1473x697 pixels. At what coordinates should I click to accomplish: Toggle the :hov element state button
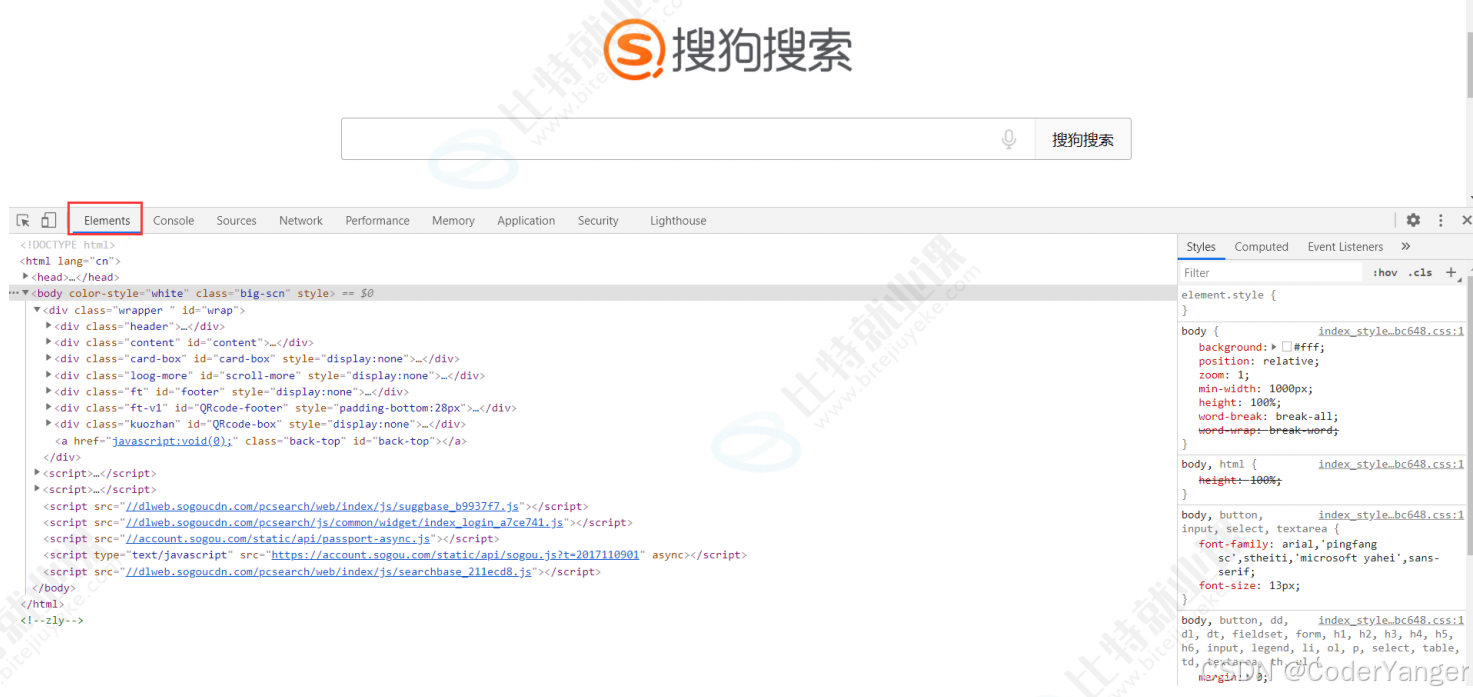click(1385, 272)
